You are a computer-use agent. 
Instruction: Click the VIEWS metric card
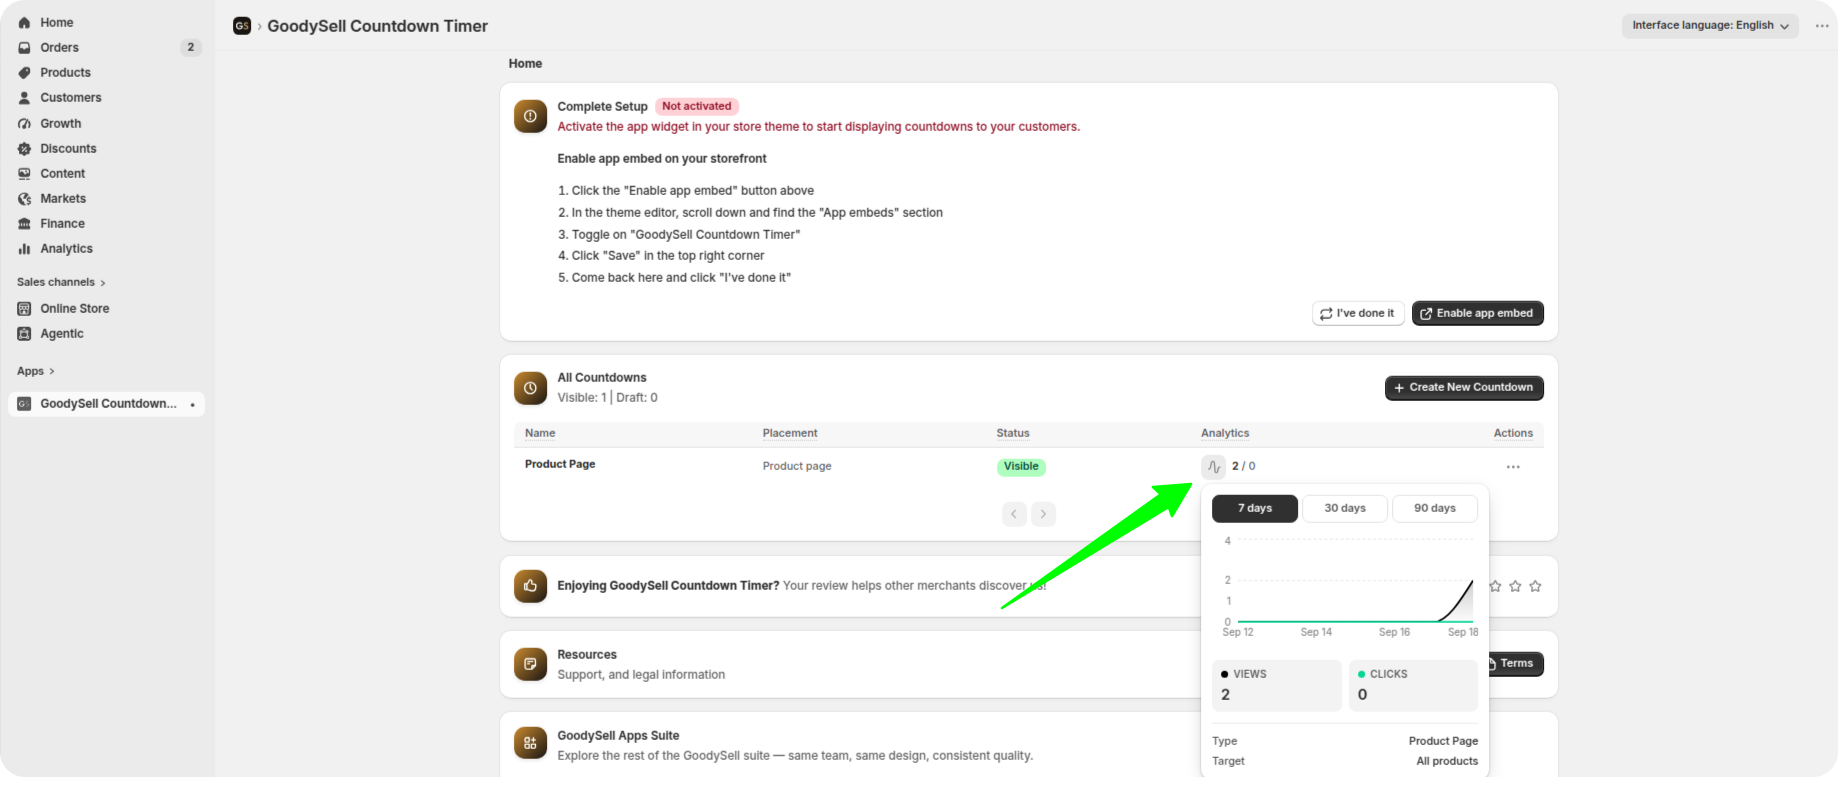coord(1277,685)
